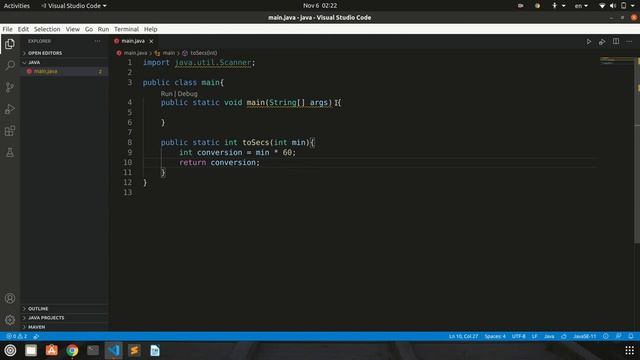The image size is (640, 360).
Task: Open the Search view in activity bar
Action: pos(10,65)
